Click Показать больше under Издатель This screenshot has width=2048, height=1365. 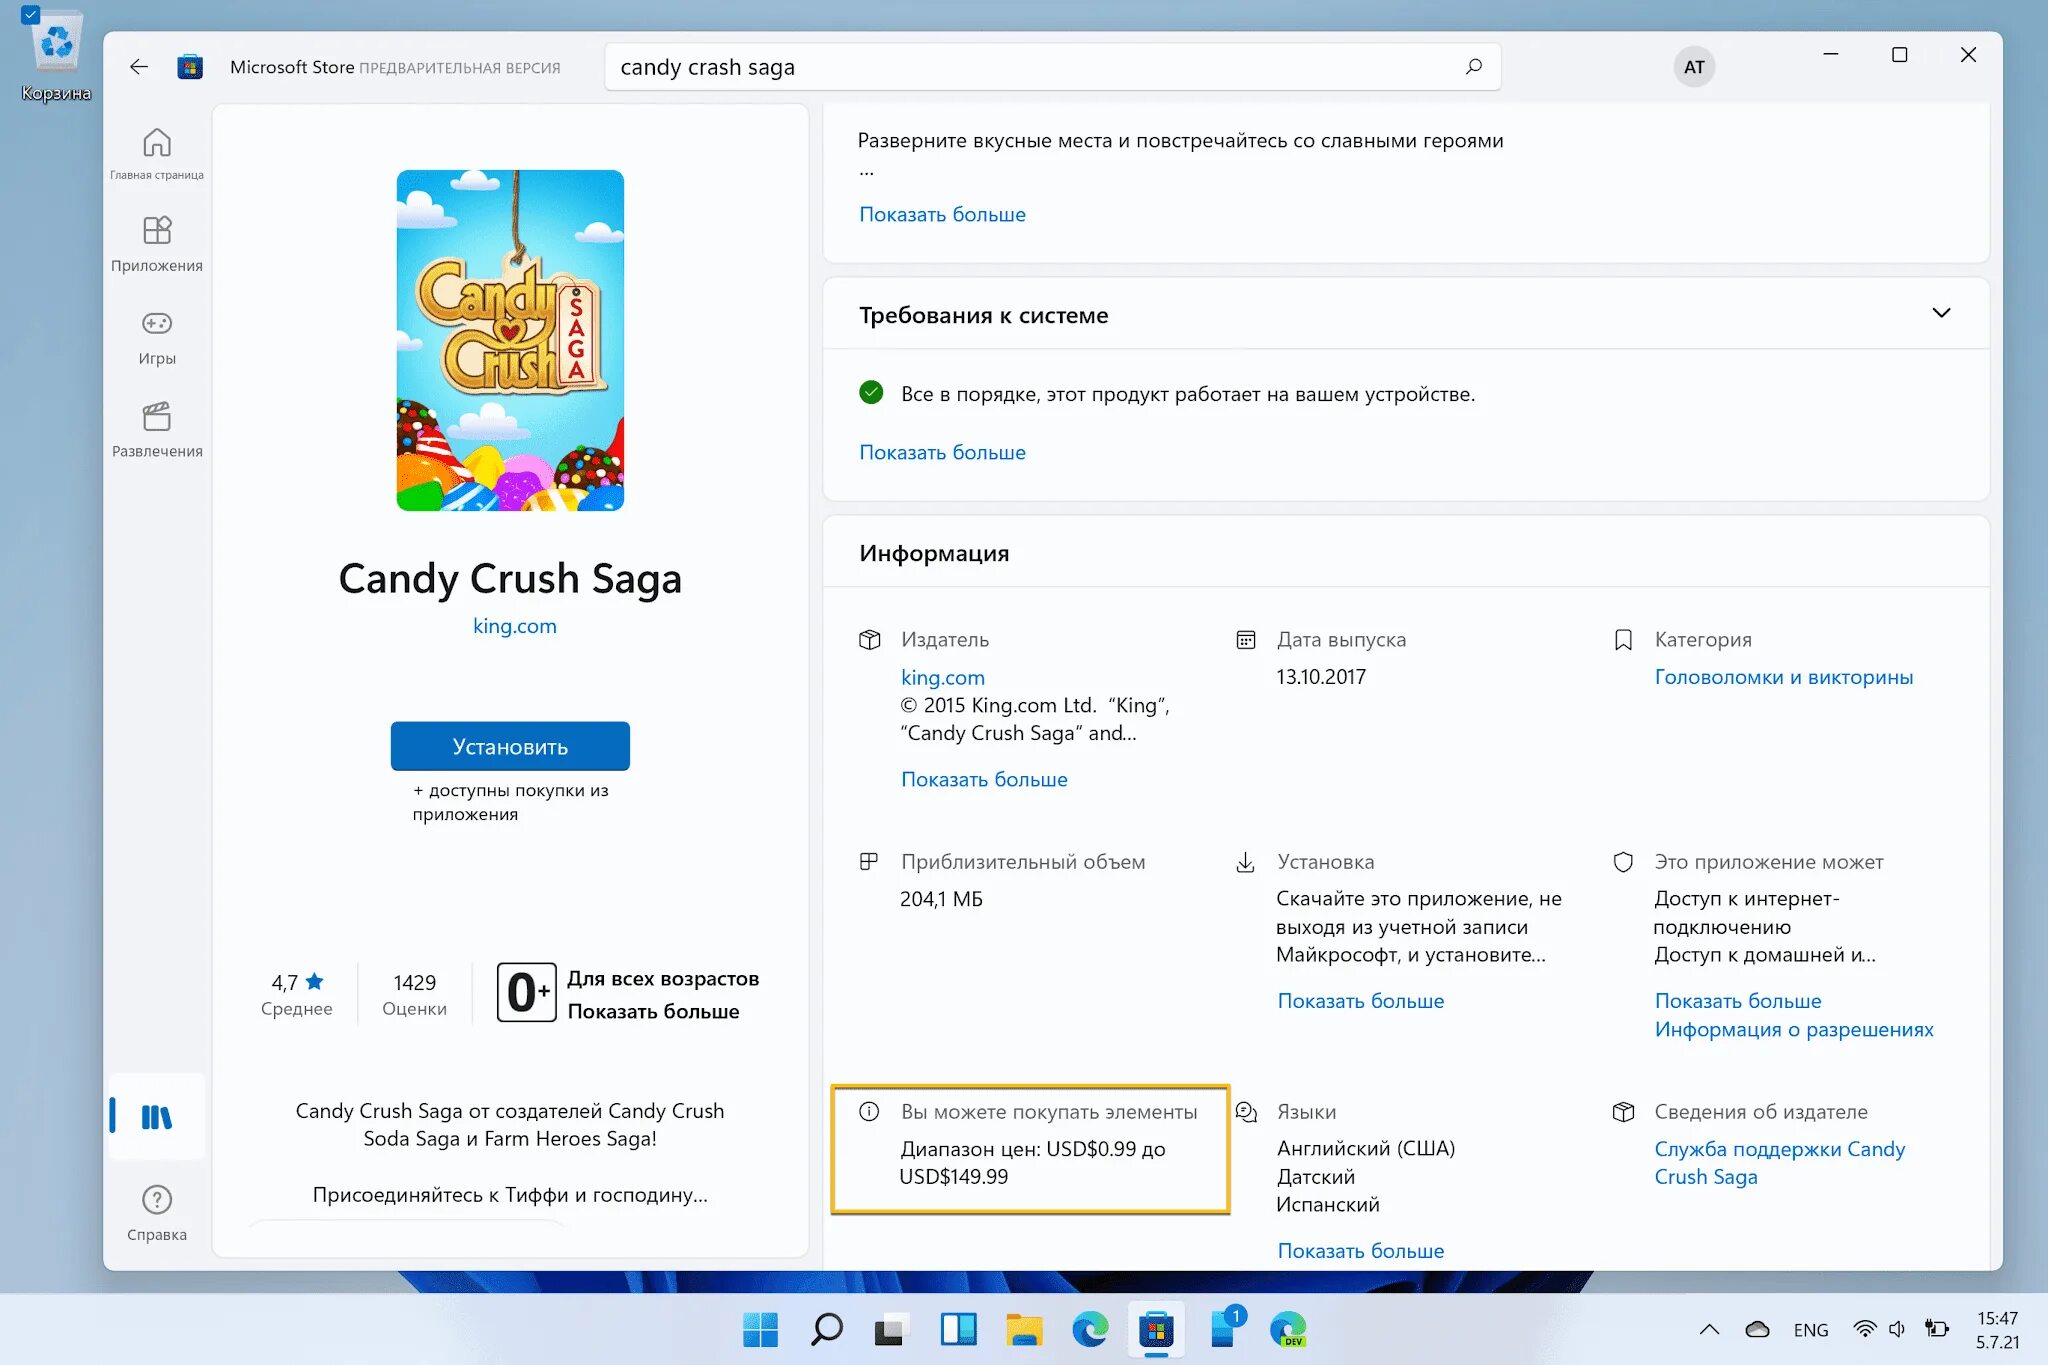pos(984,779)
